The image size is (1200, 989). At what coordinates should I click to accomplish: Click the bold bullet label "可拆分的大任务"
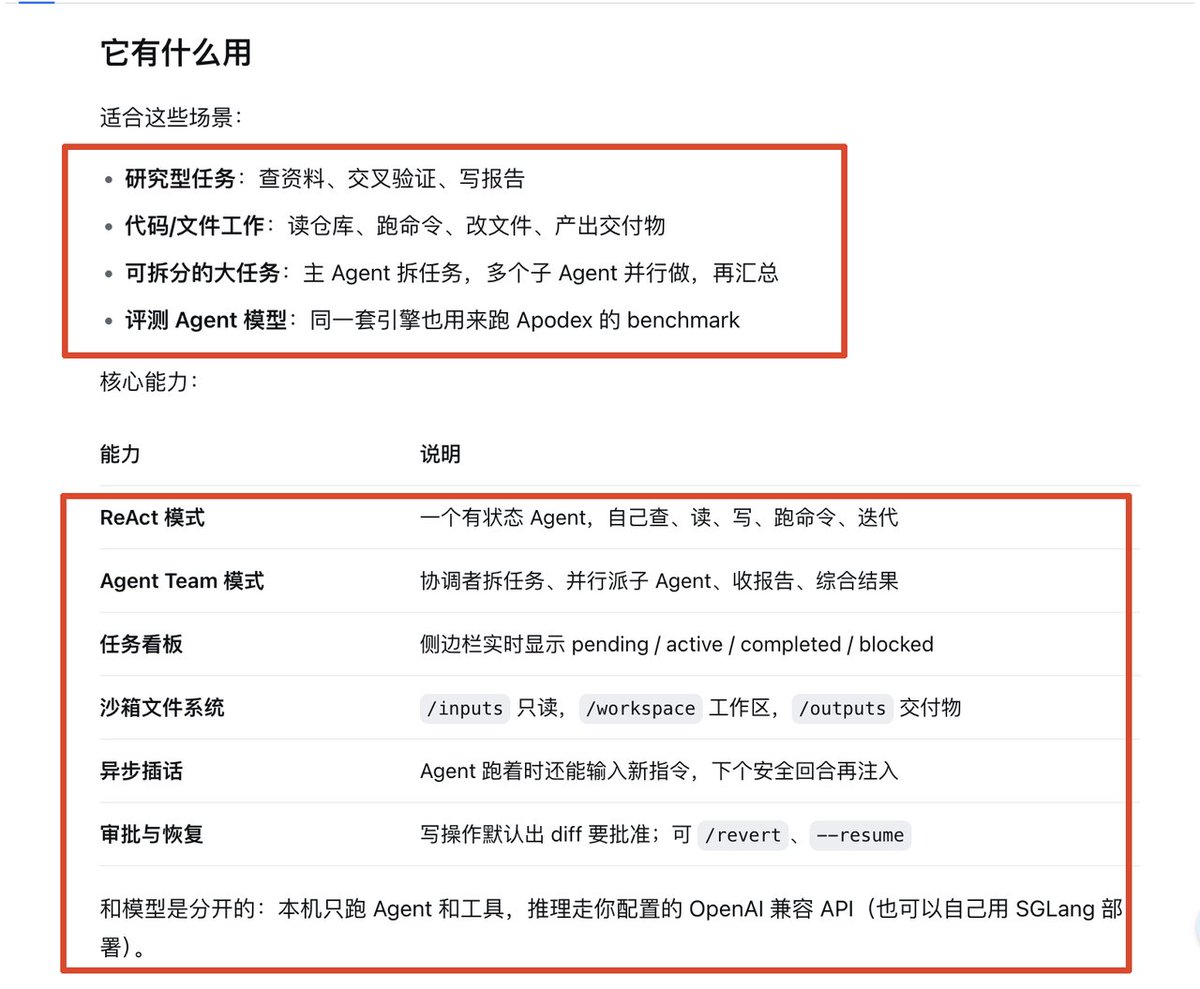202,273
